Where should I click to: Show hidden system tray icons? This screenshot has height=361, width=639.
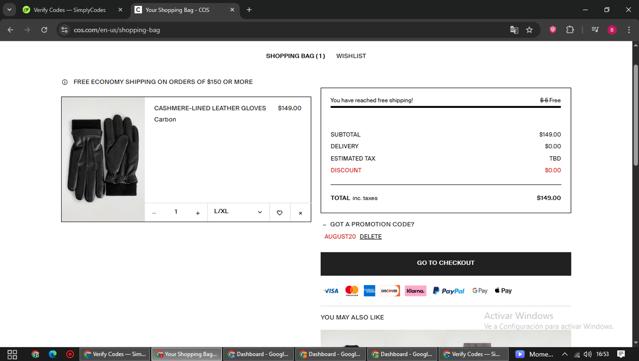tap(564, 354)
